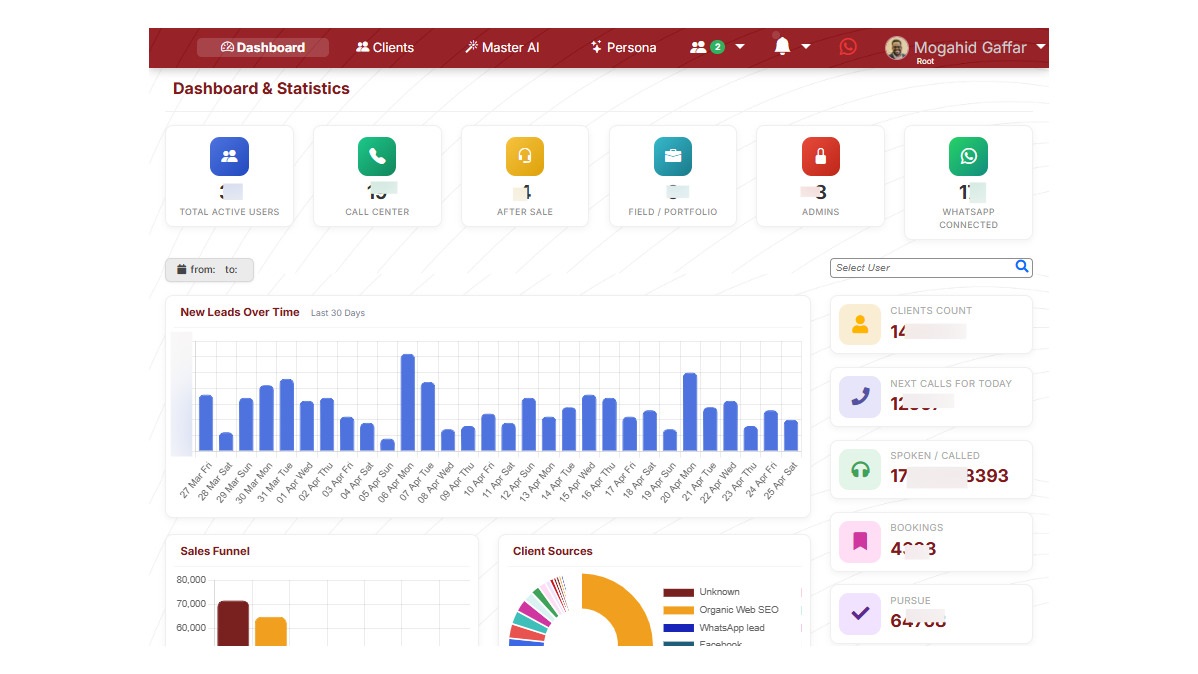Click the Field / Portfolio briefcase icon
Screen dimensions: 1198x674
(672, 156)
